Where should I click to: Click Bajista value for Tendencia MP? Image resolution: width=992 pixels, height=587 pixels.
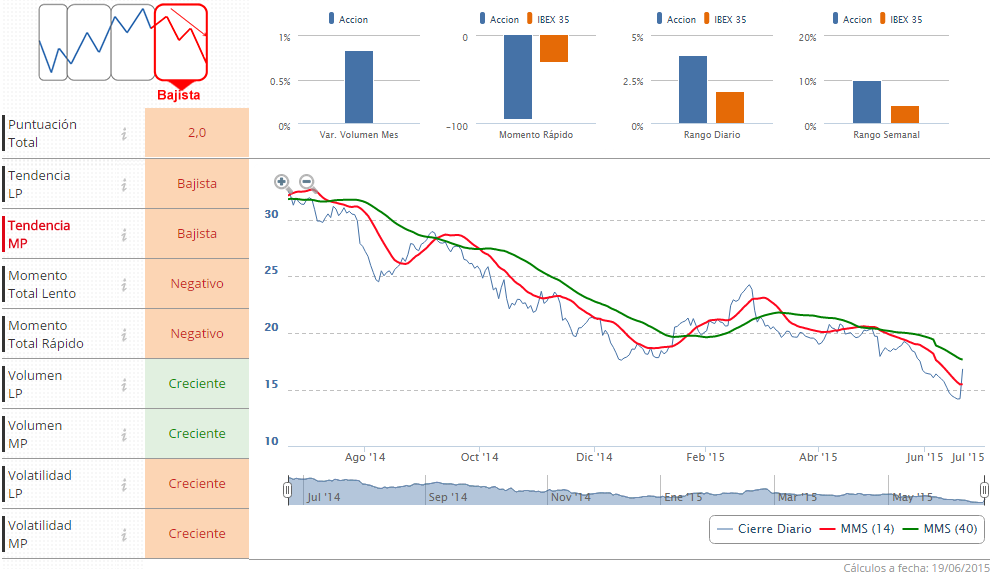(197, 233)
